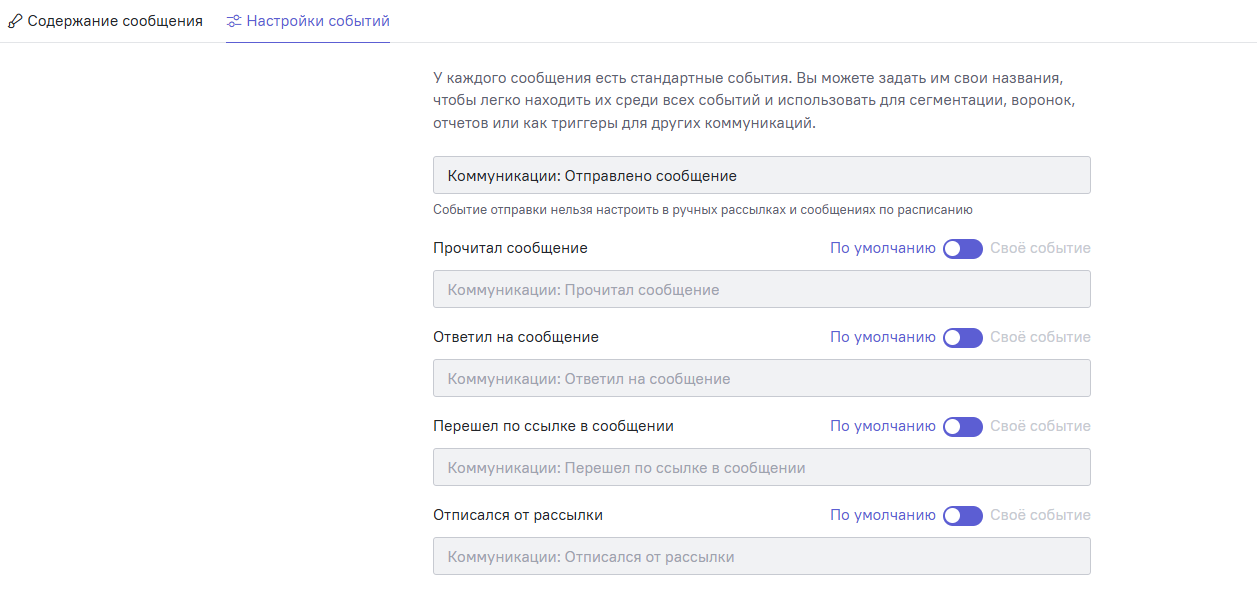This screenshot has height=592, width=1257.
Task: Click the Отправлено сообщение event field
Action: click(762, 175)
